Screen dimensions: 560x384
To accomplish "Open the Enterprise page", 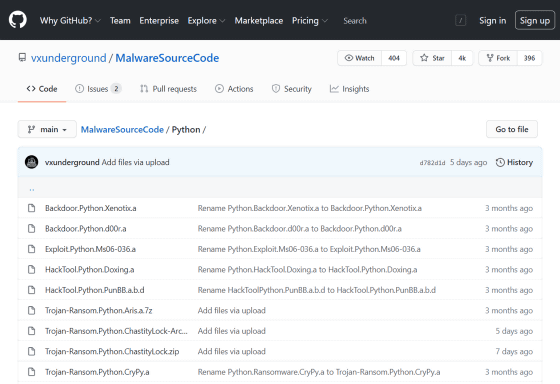I will 159,21.
